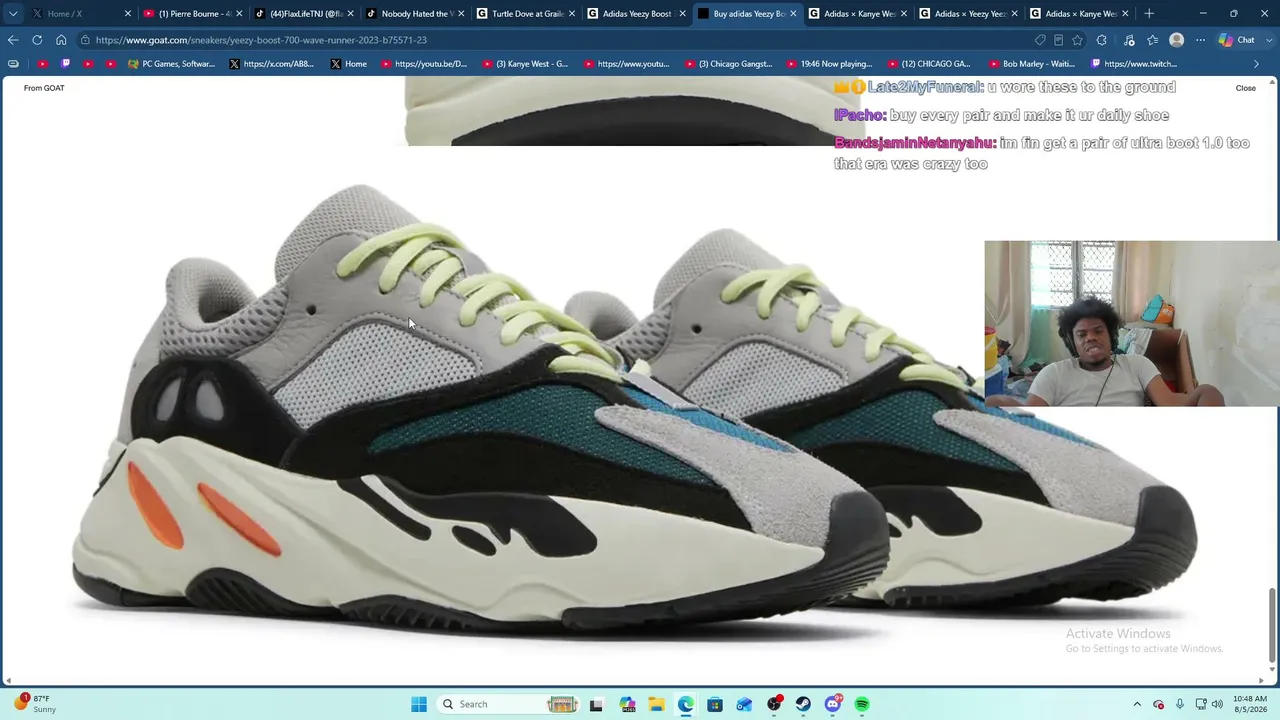Screen dimensions: 1280x720
Task: Open the Windows Start menu
Action: [x=419, y=704]
